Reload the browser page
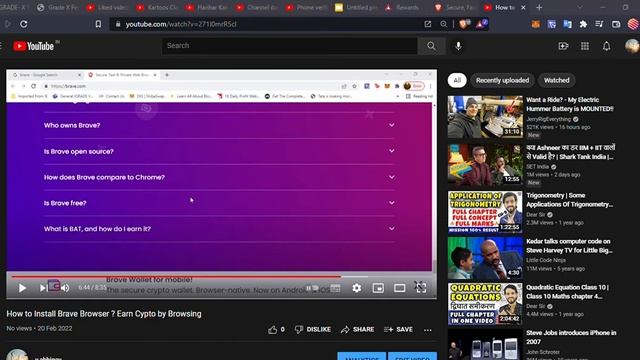The image size is (640, 360). pos(24,24)
